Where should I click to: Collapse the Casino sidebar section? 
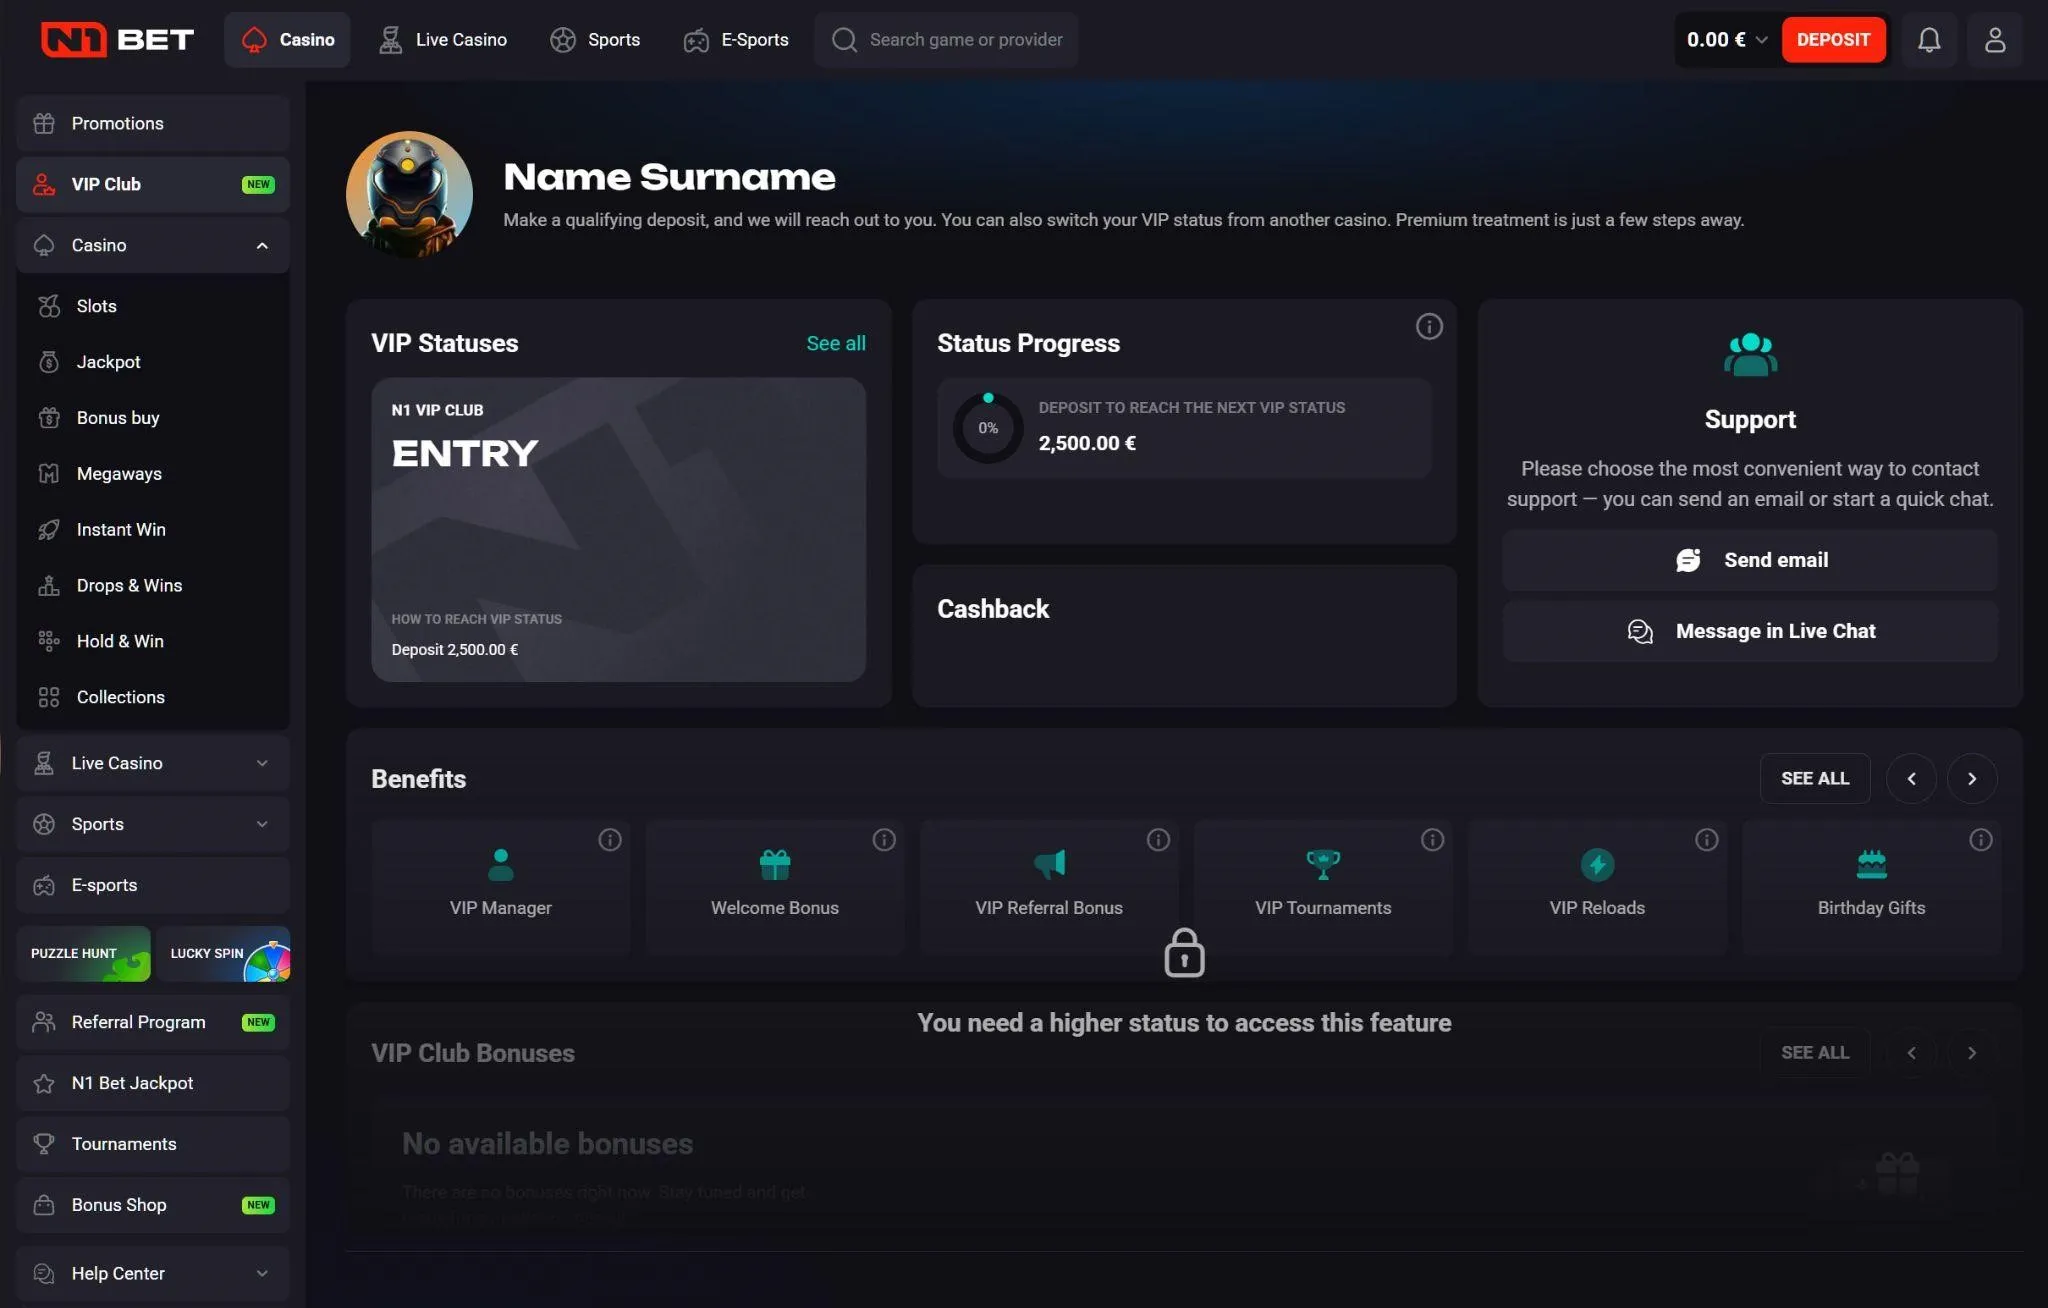262,246
